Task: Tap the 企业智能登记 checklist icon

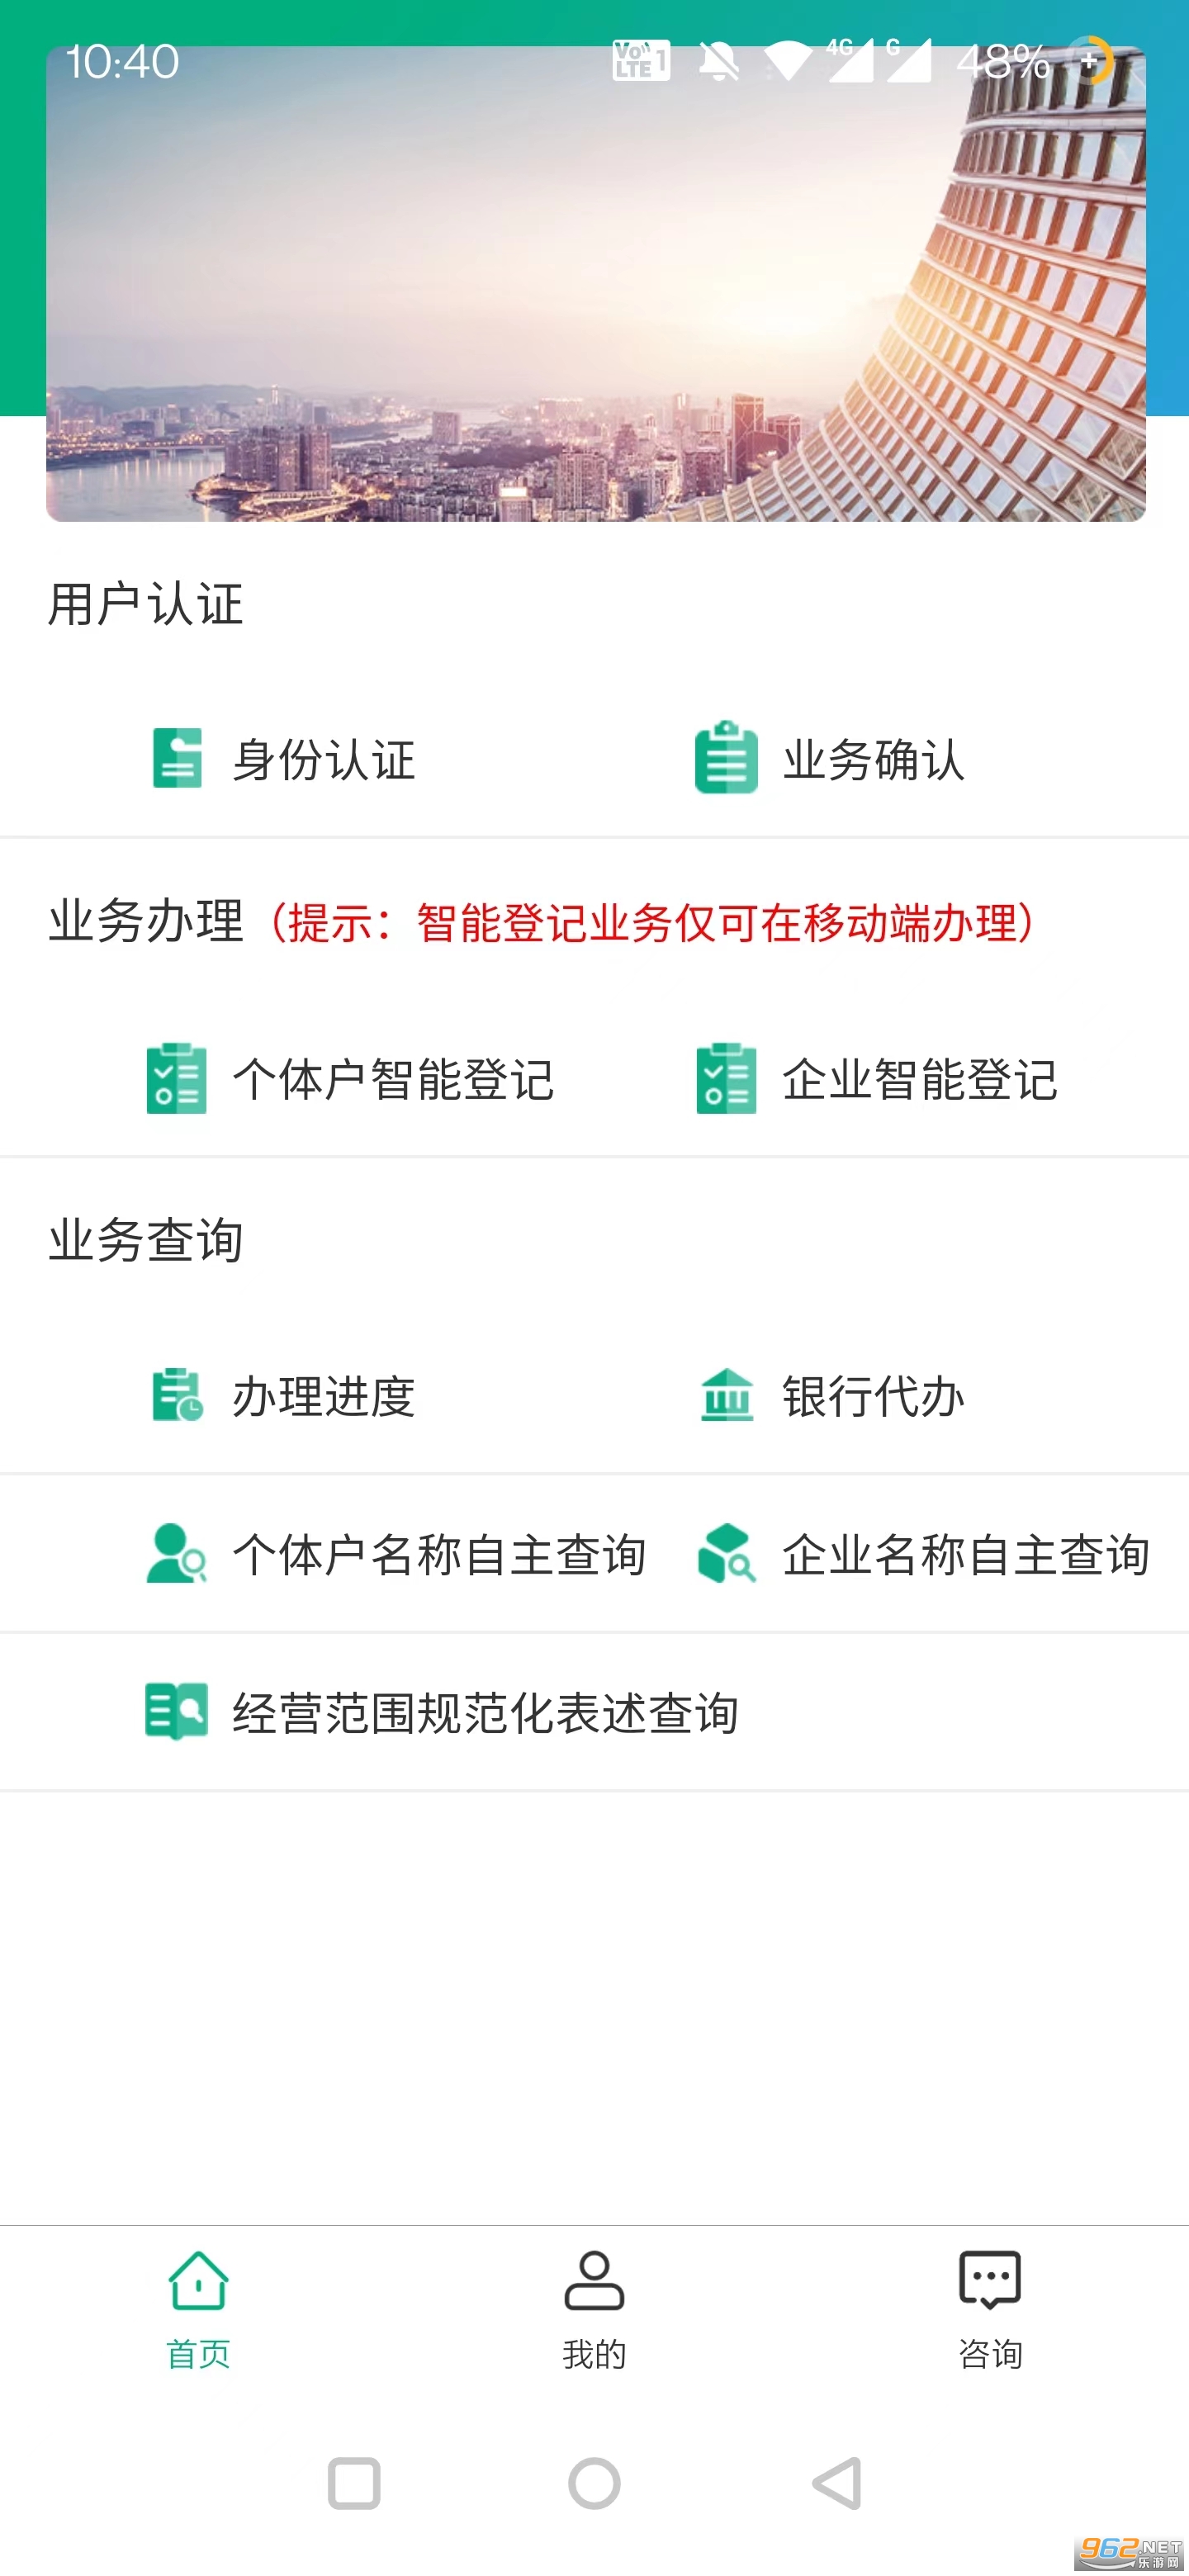Action: 726,1078
